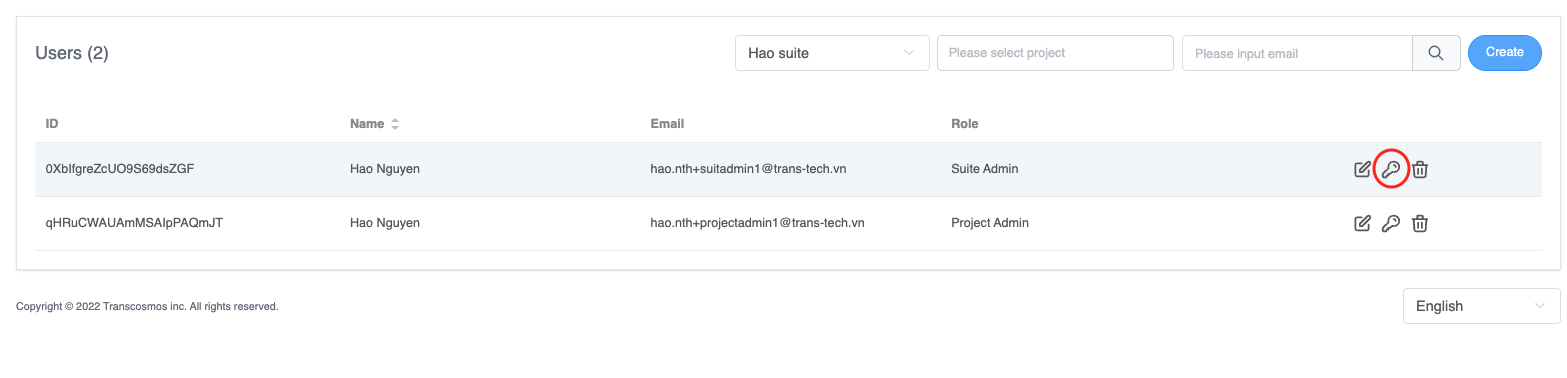This screenshot has width=1567, height=378.
Task: Click the Transcosmos copyright text
Action: [147, 307]
